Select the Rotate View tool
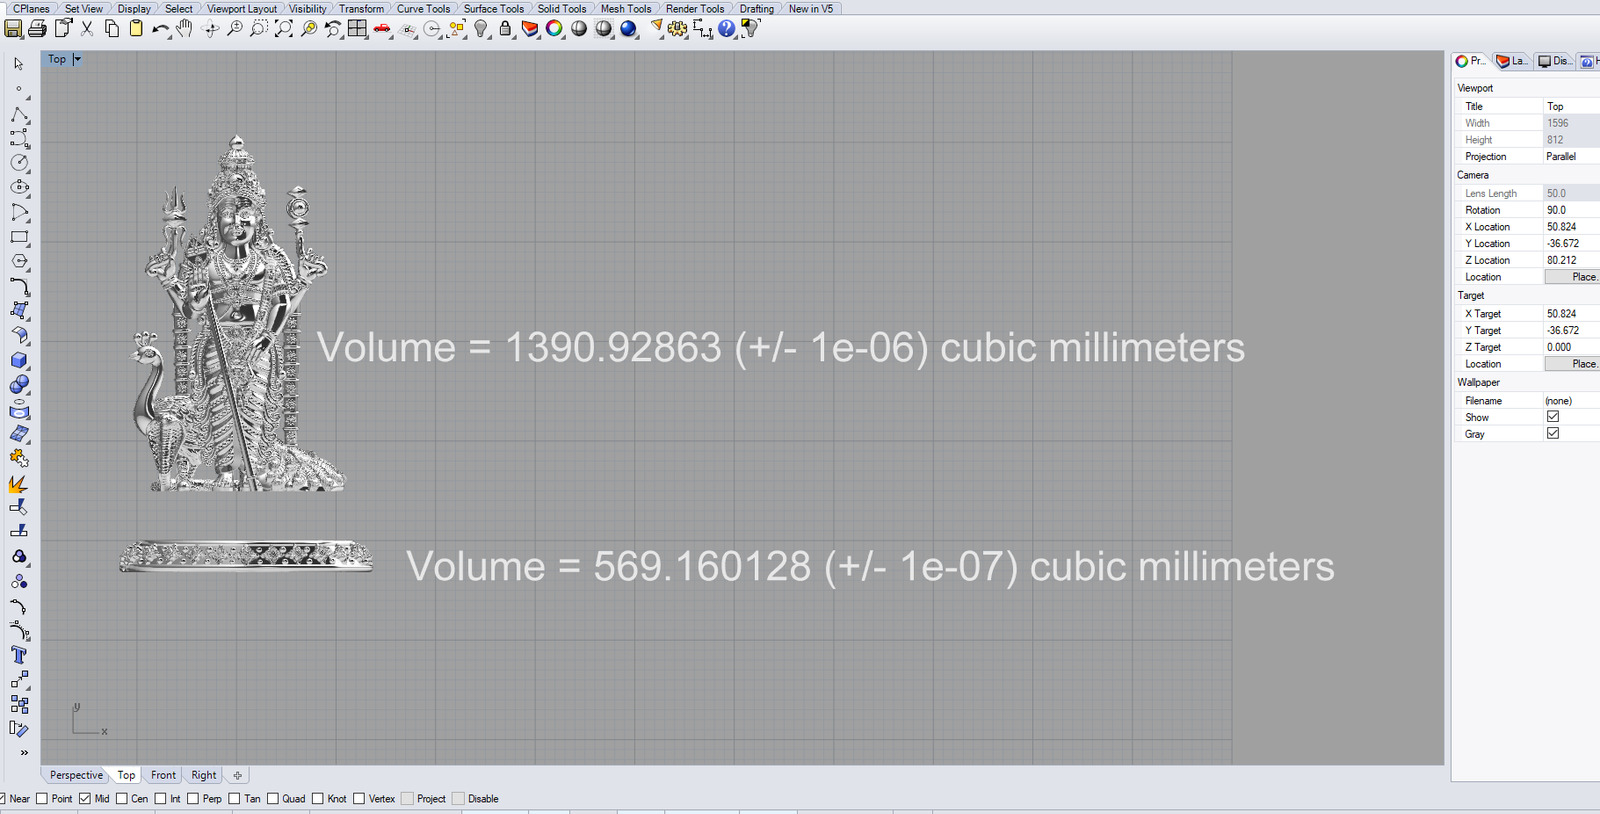Image resolution: width=1600 pixels, height=814 pixels. [x=210, y=29]
